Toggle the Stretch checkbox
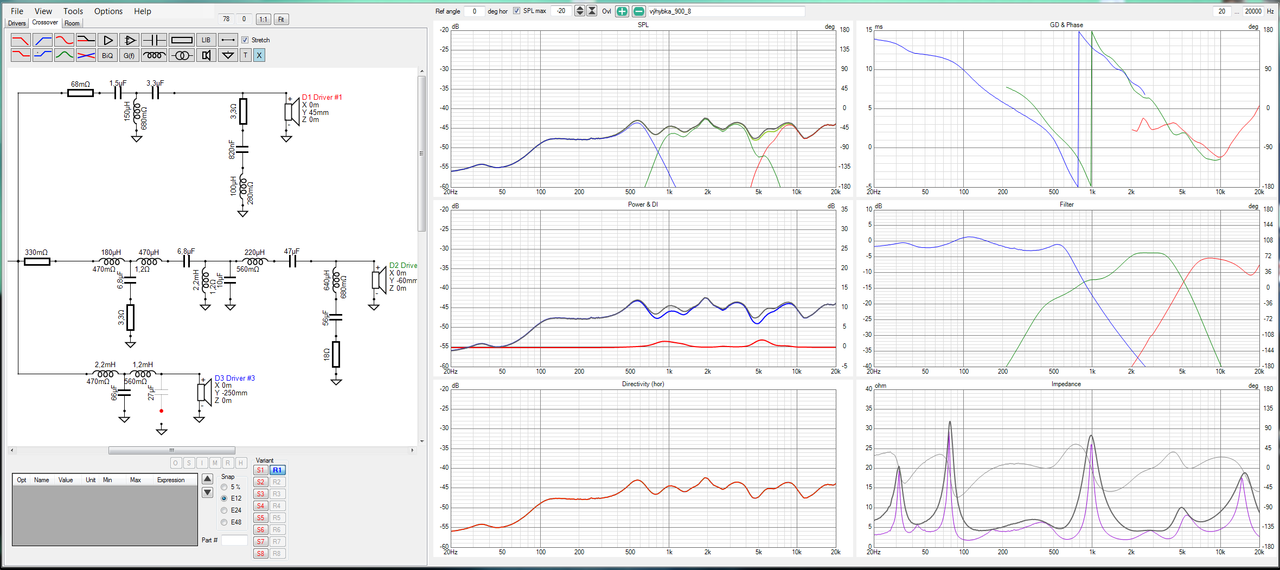1280x570 pixels. (245, 40)
